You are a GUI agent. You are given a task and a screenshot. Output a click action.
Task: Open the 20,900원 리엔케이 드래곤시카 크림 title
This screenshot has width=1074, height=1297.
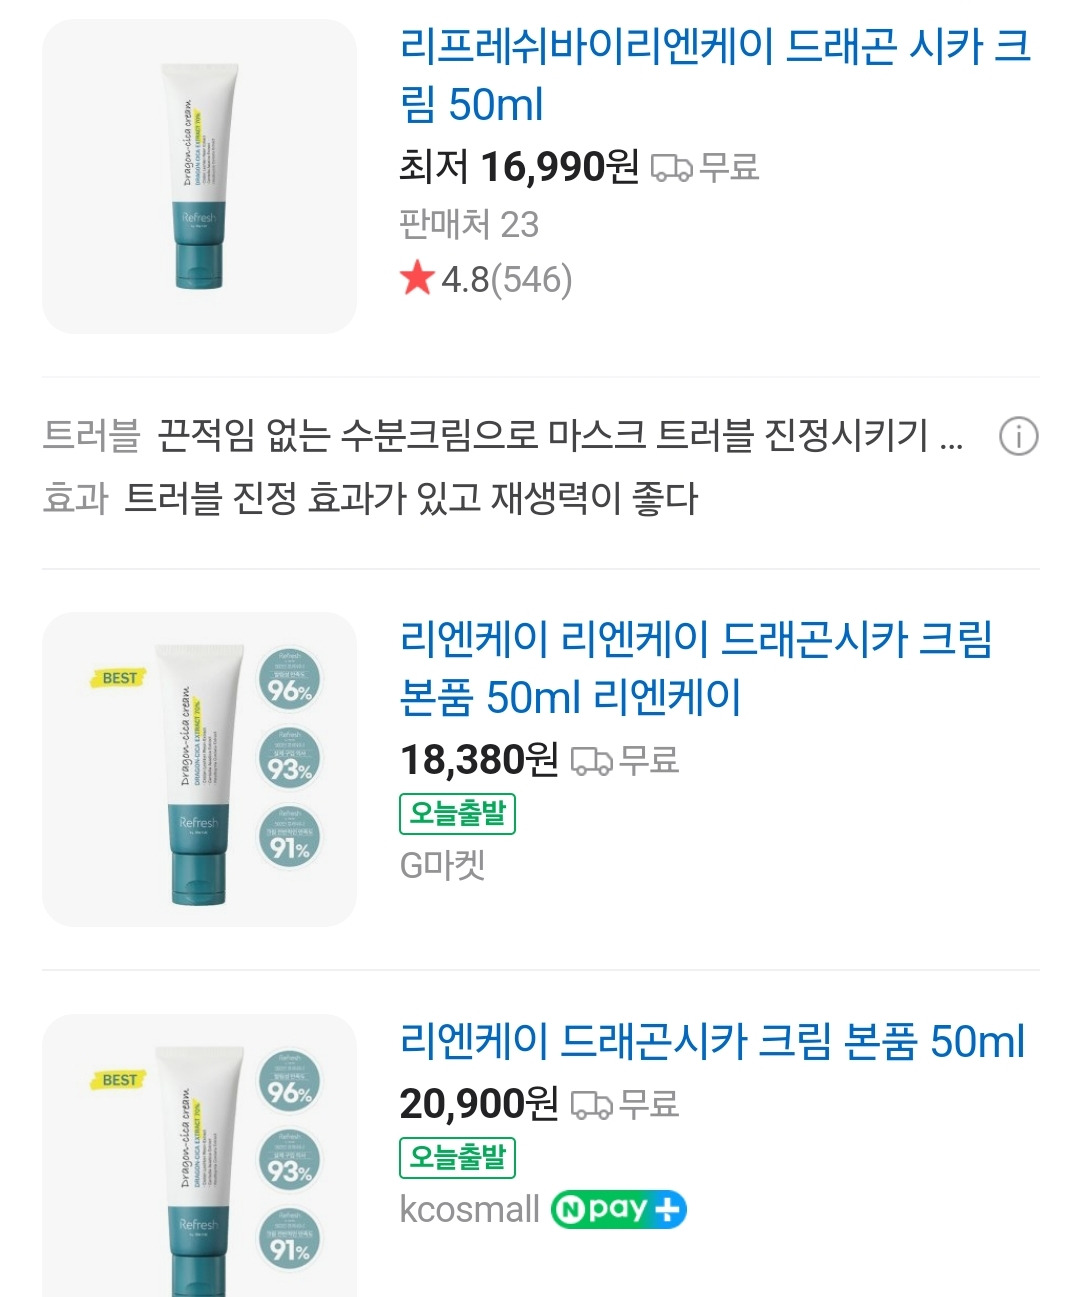(x=712, y=1041)
